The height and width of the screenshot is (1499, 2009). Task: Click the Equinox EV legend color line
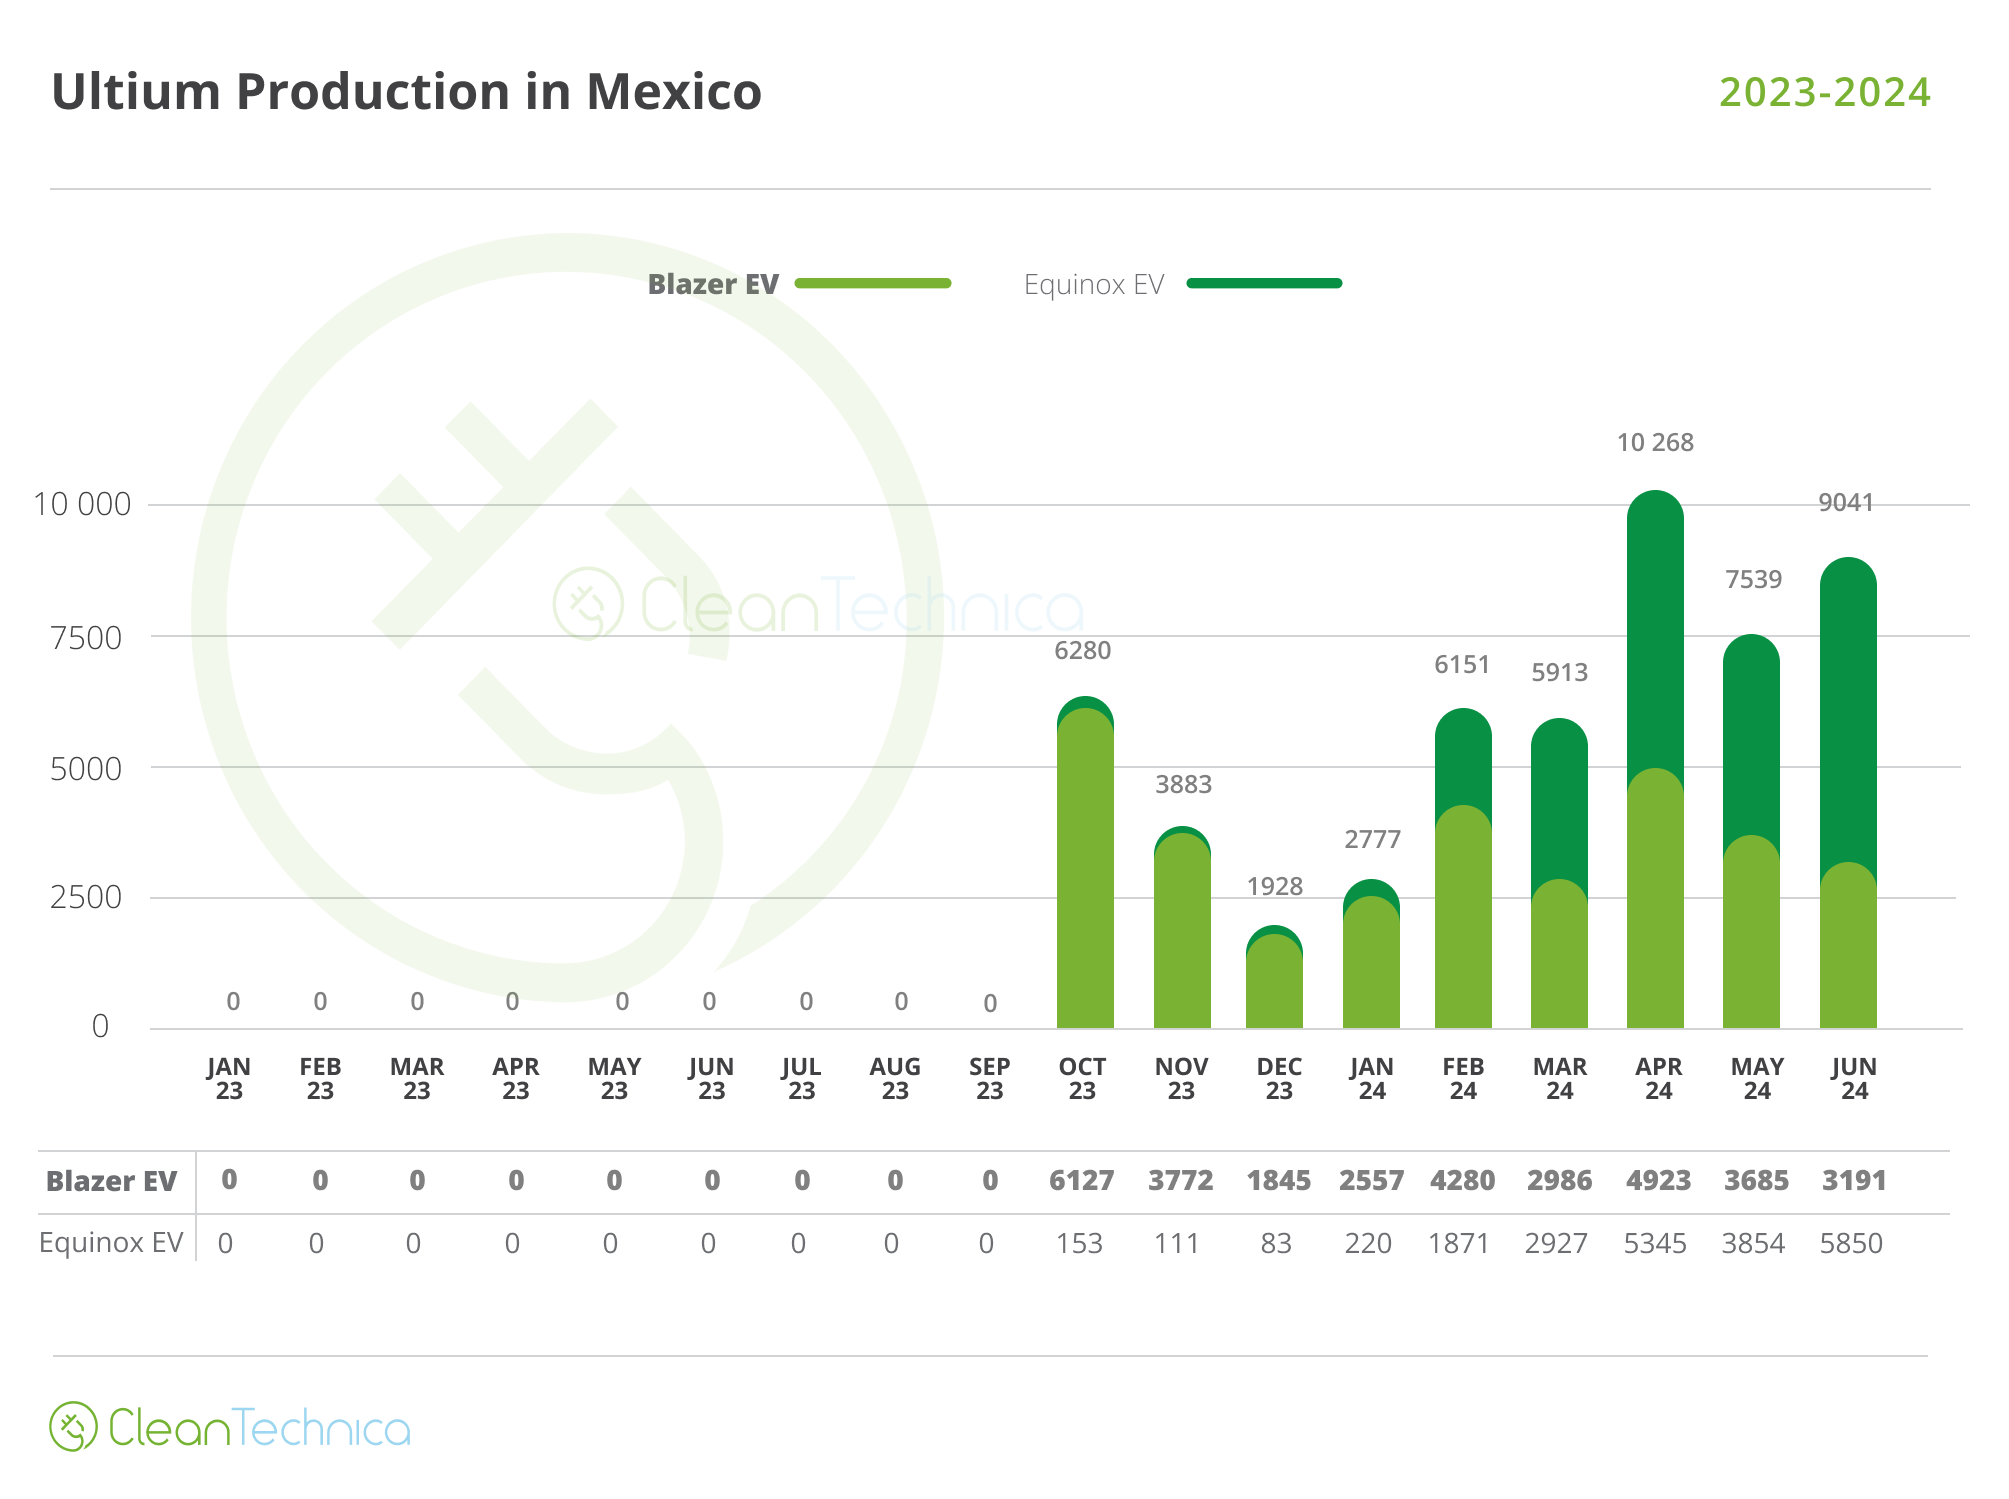(x=1264, y=283)
